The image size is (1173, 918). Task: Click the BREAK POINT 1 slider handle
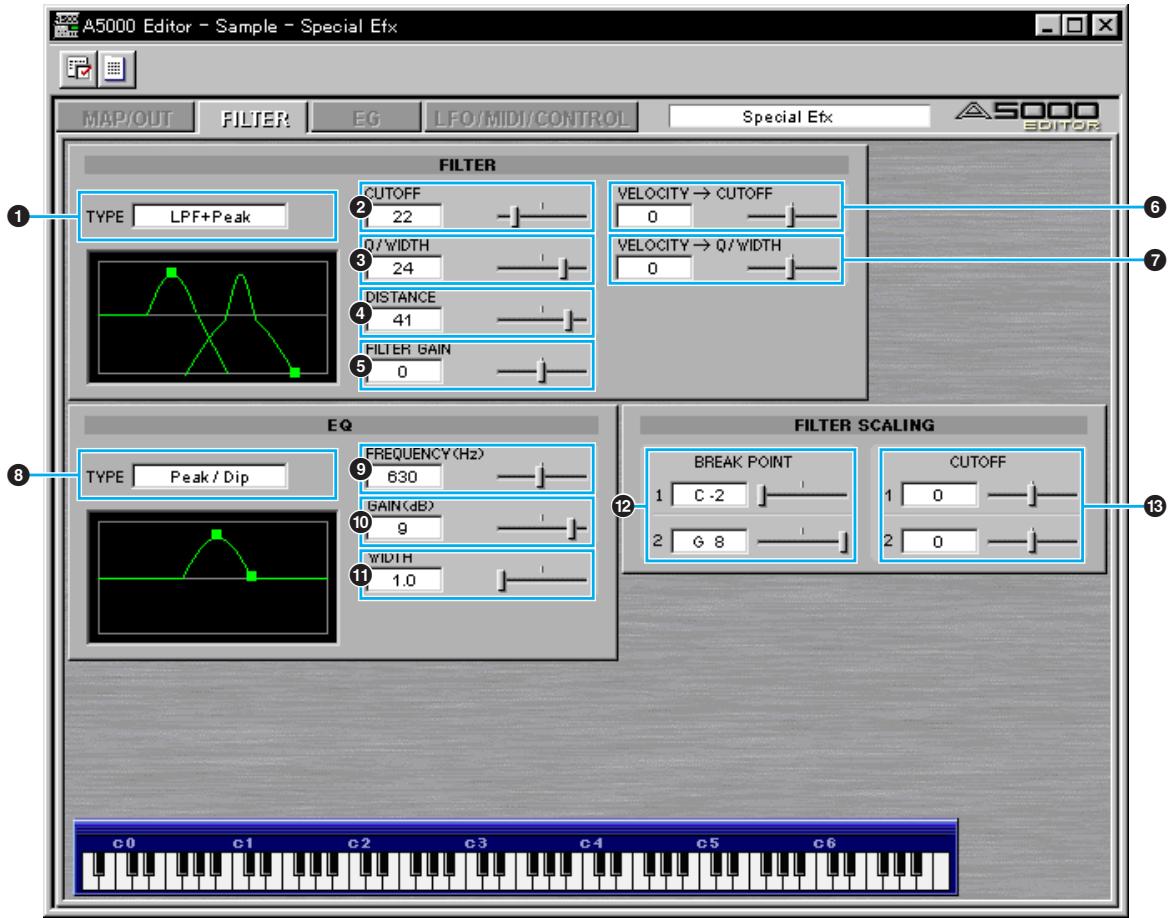(762, 495)
